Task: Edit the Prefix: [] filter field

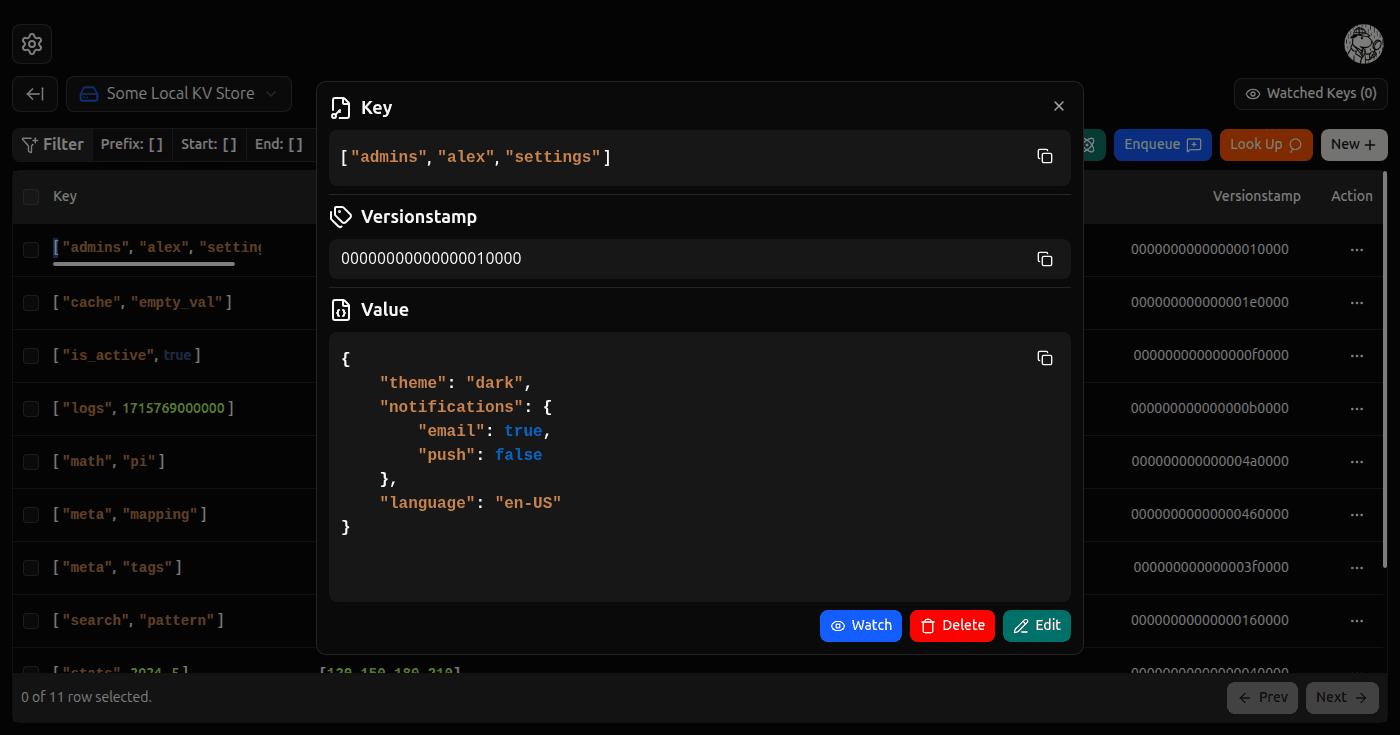Action: tap(132, 145)
